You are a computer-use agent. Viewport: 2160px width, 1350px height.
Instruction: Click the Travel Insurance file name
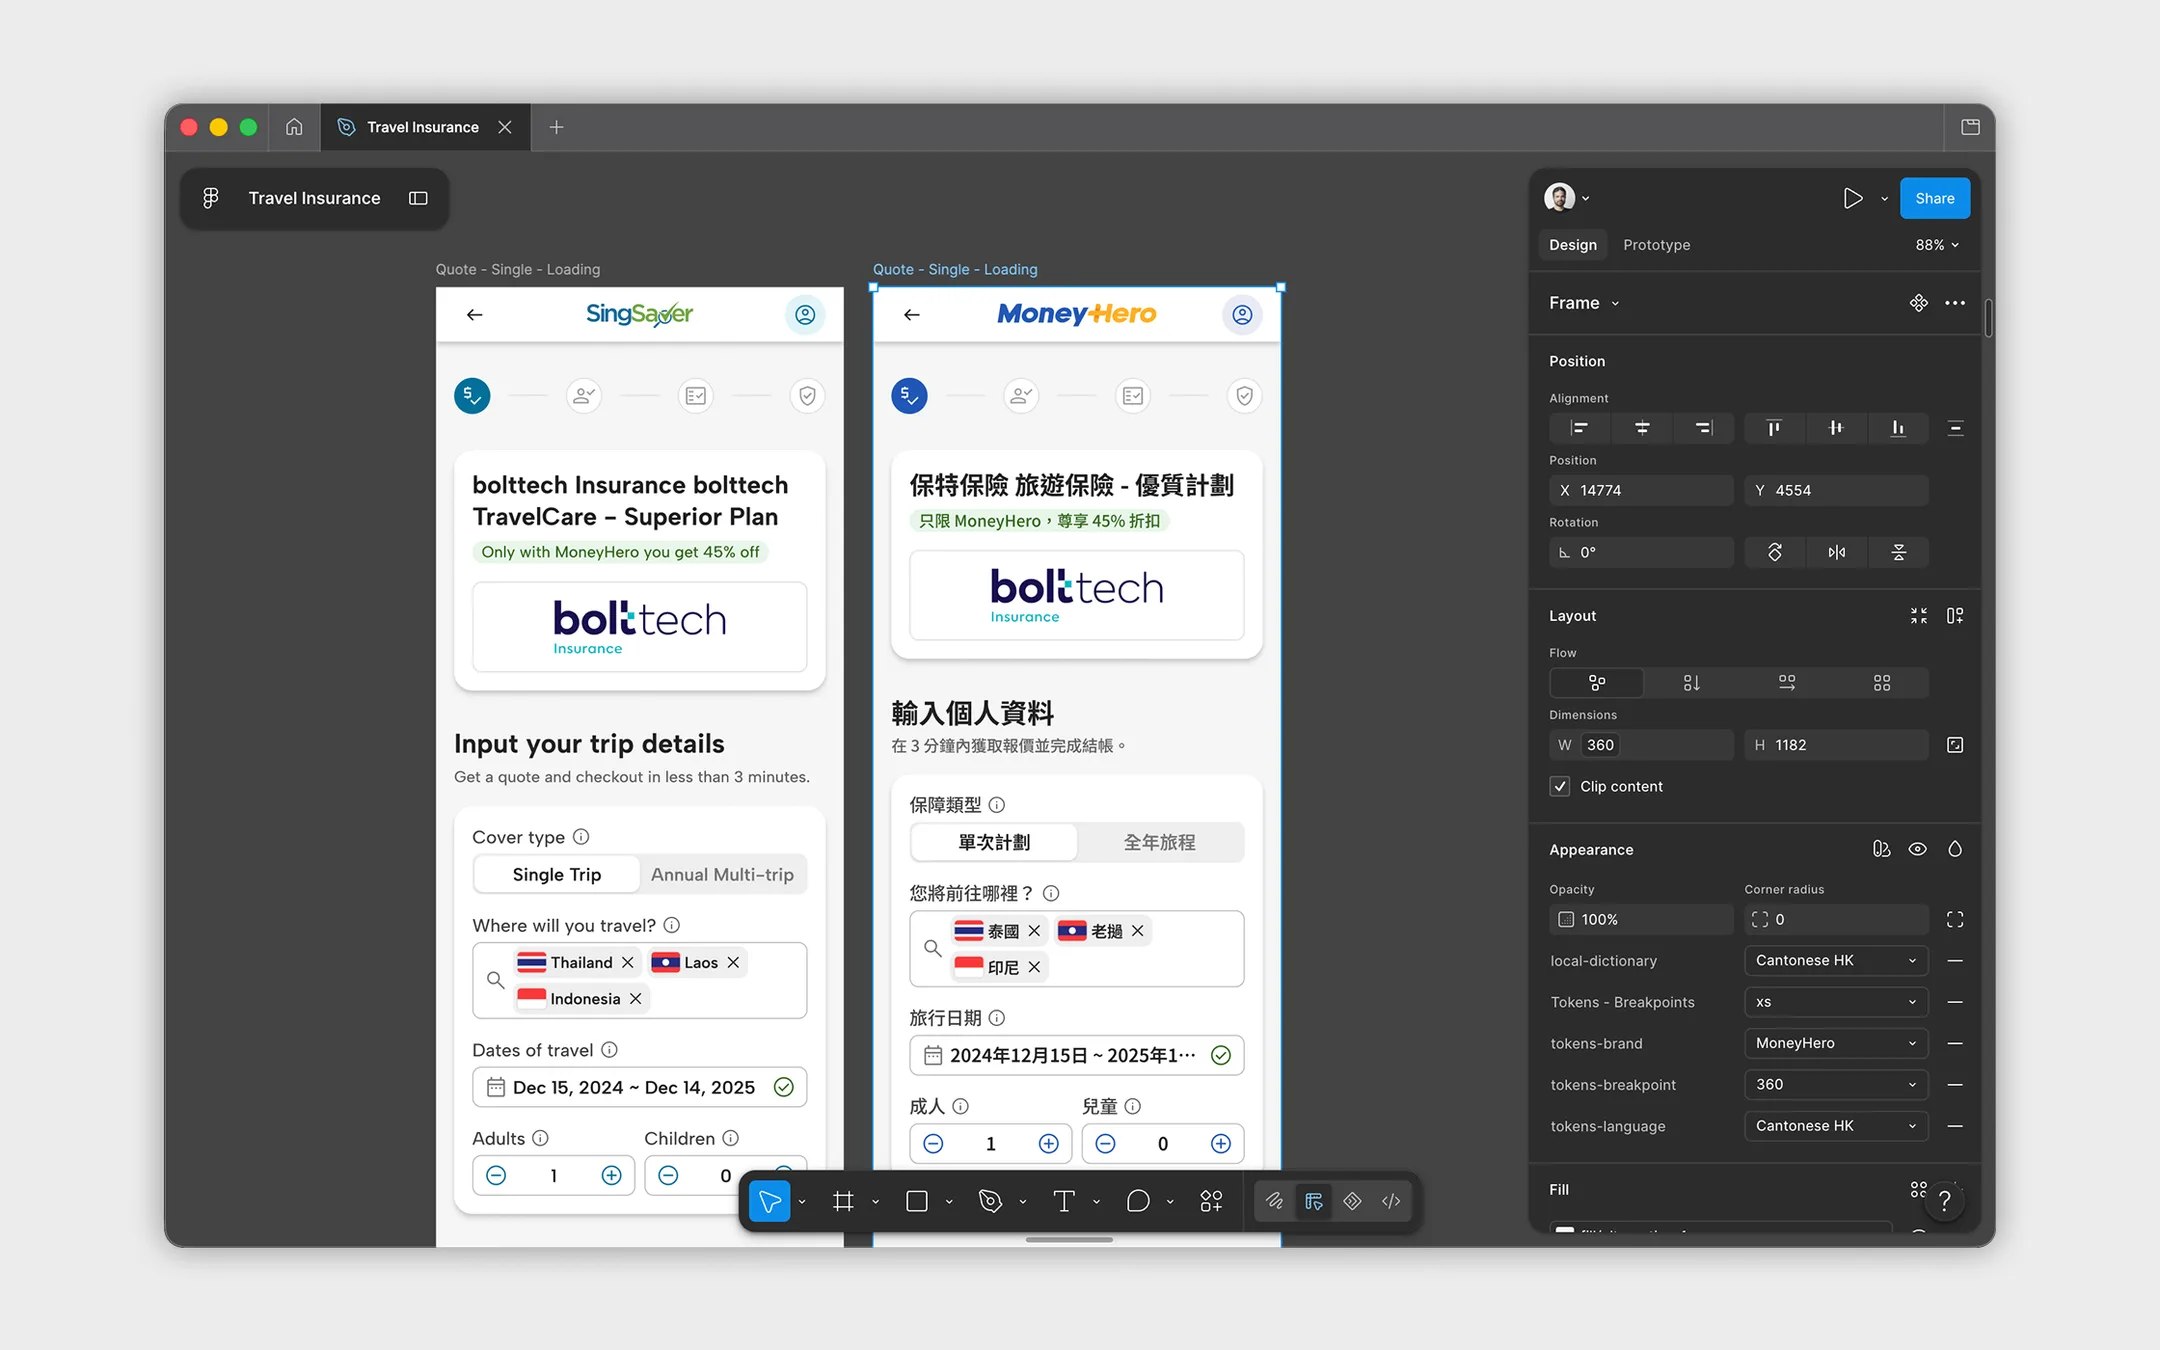314,198
